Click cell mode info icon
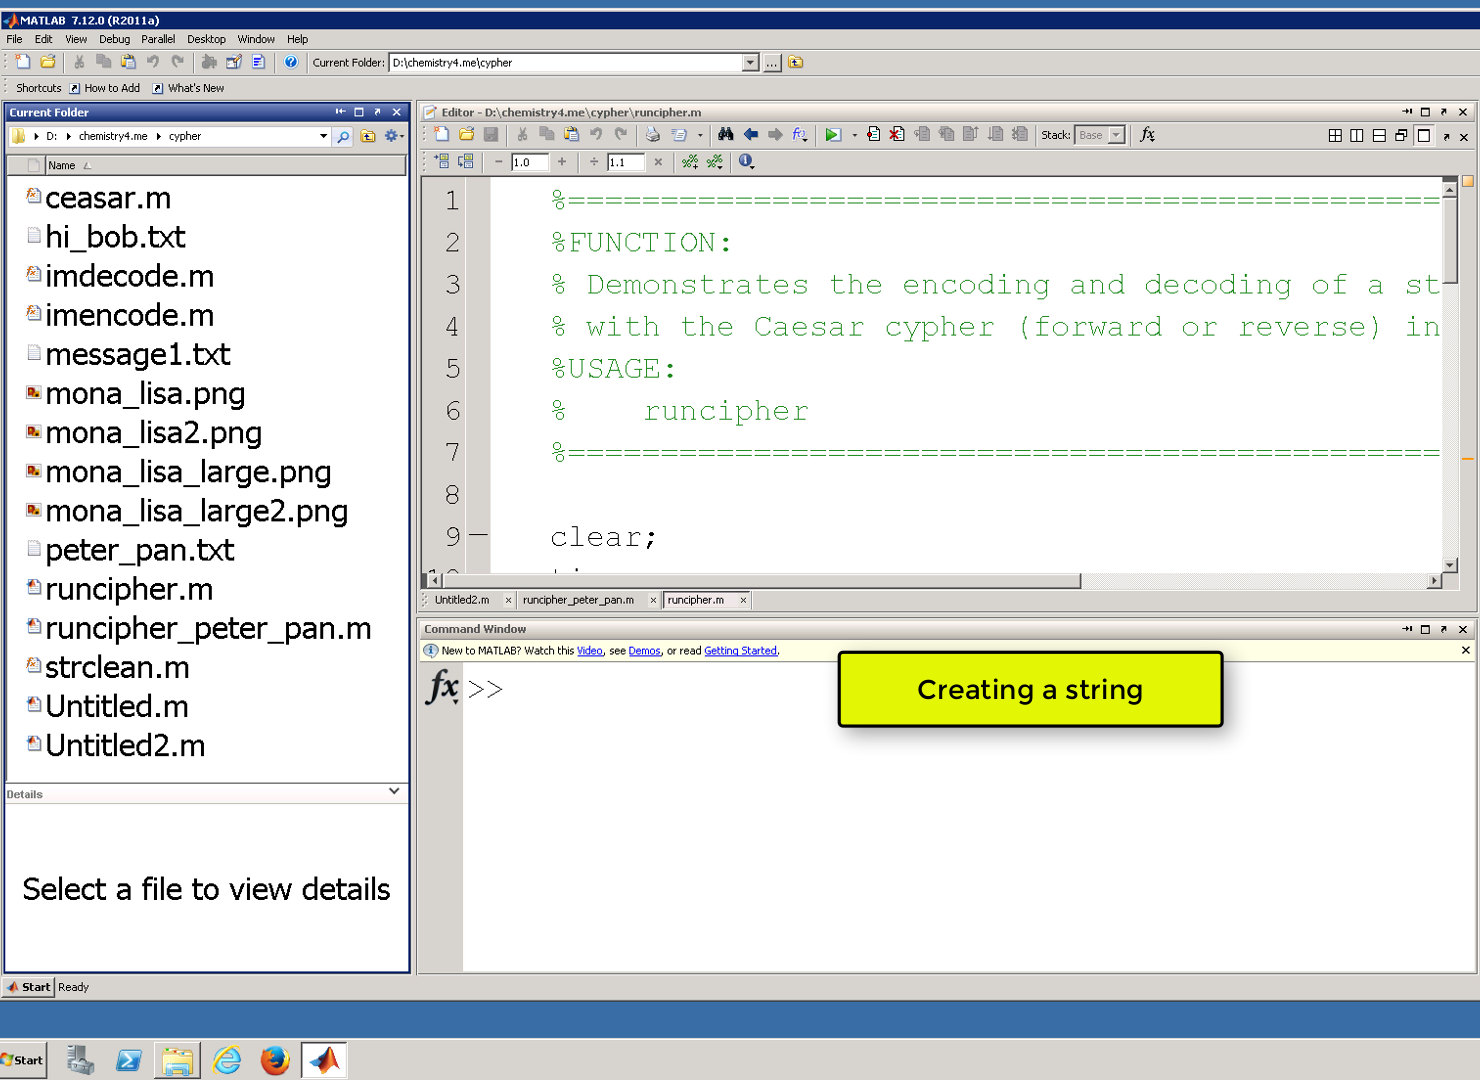Image resolution: width=1480 pixels, height=1080 pixels. coord(746,161)
